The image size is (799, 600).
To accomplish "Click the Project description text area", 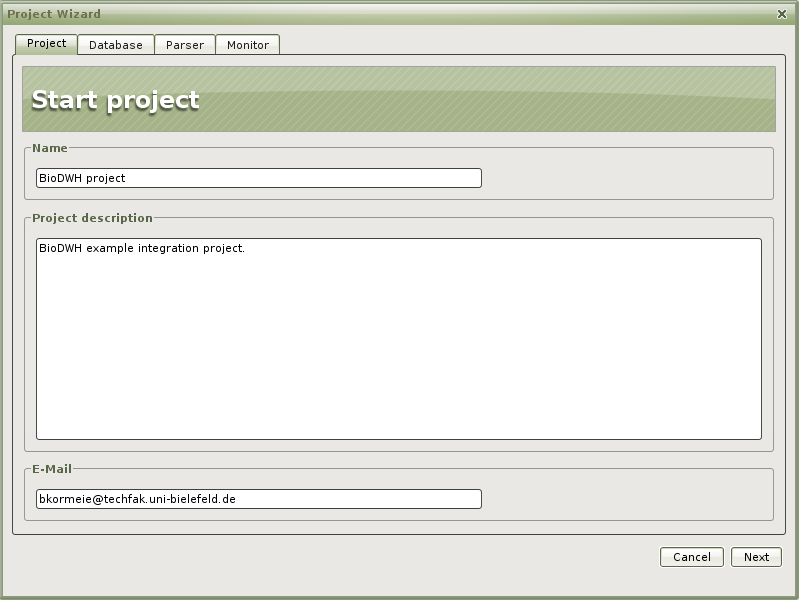I will pos(399,338).
